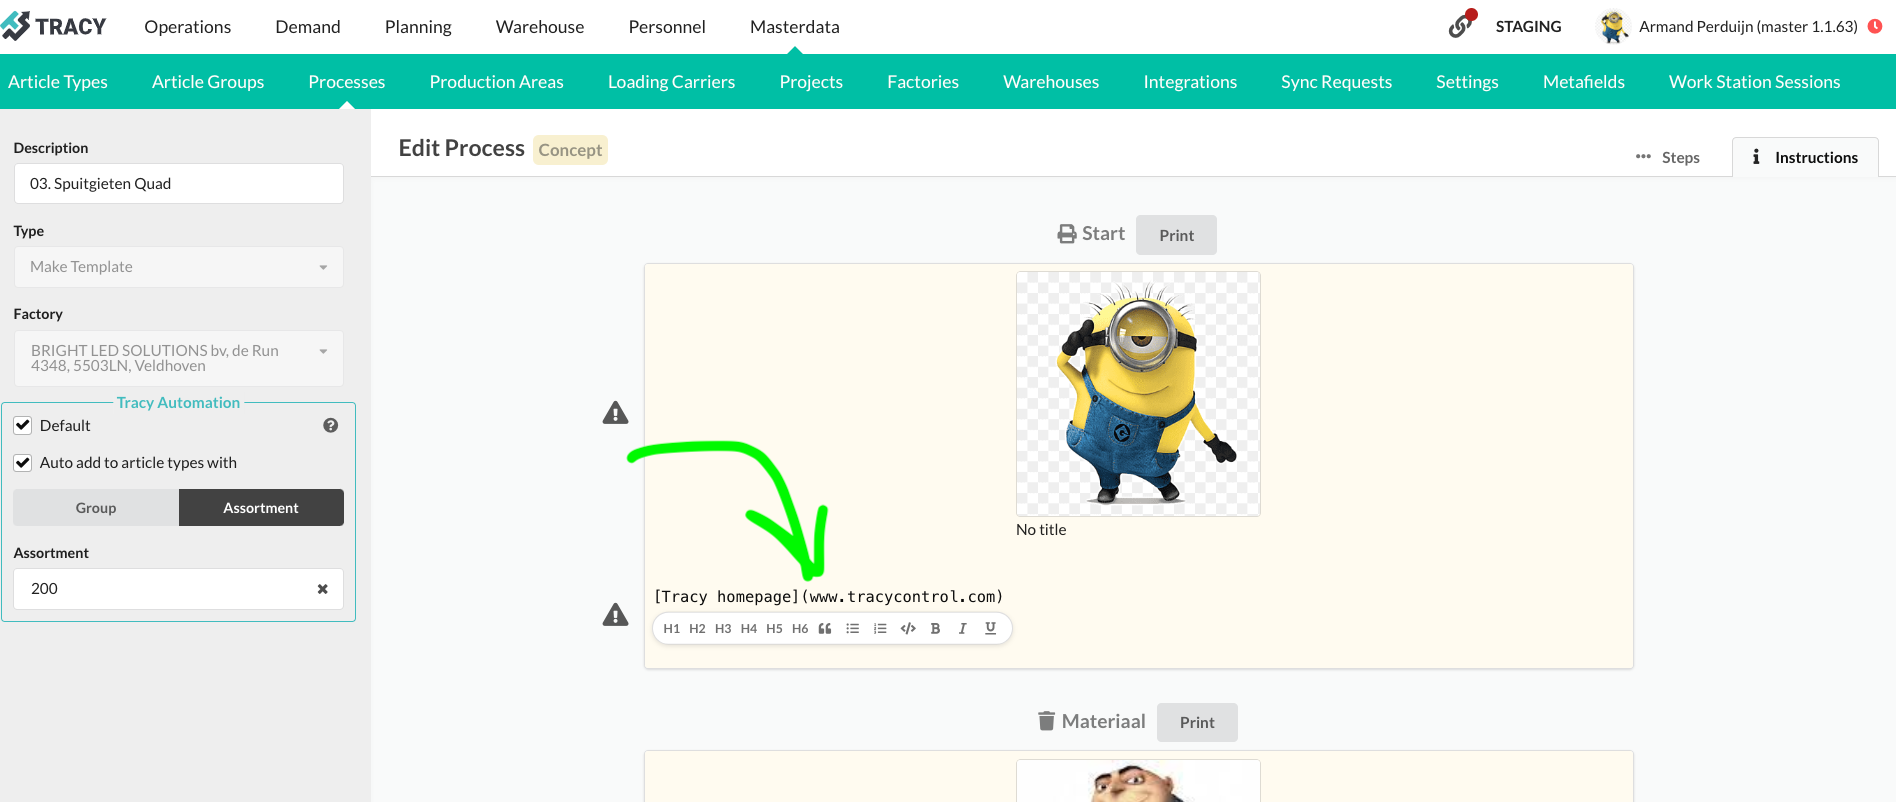Open the Warehouse menu
This screenshot has width=1896, height=802.
coord(540,27)
